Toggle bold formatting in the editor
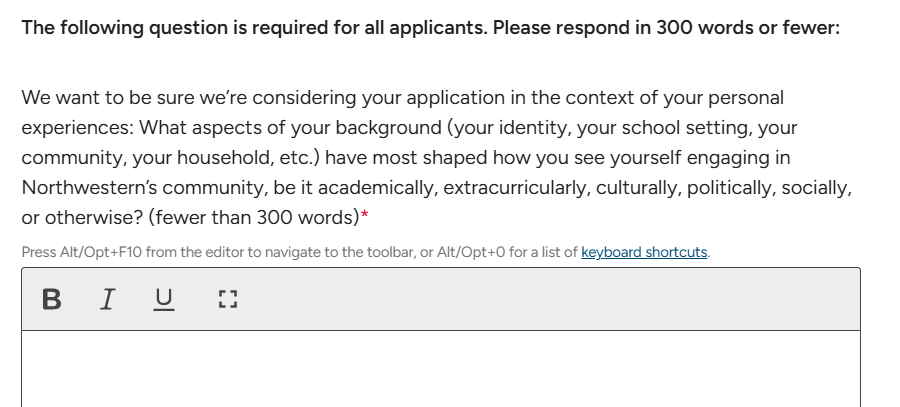The image size is (900, 407). coord(52,299)
